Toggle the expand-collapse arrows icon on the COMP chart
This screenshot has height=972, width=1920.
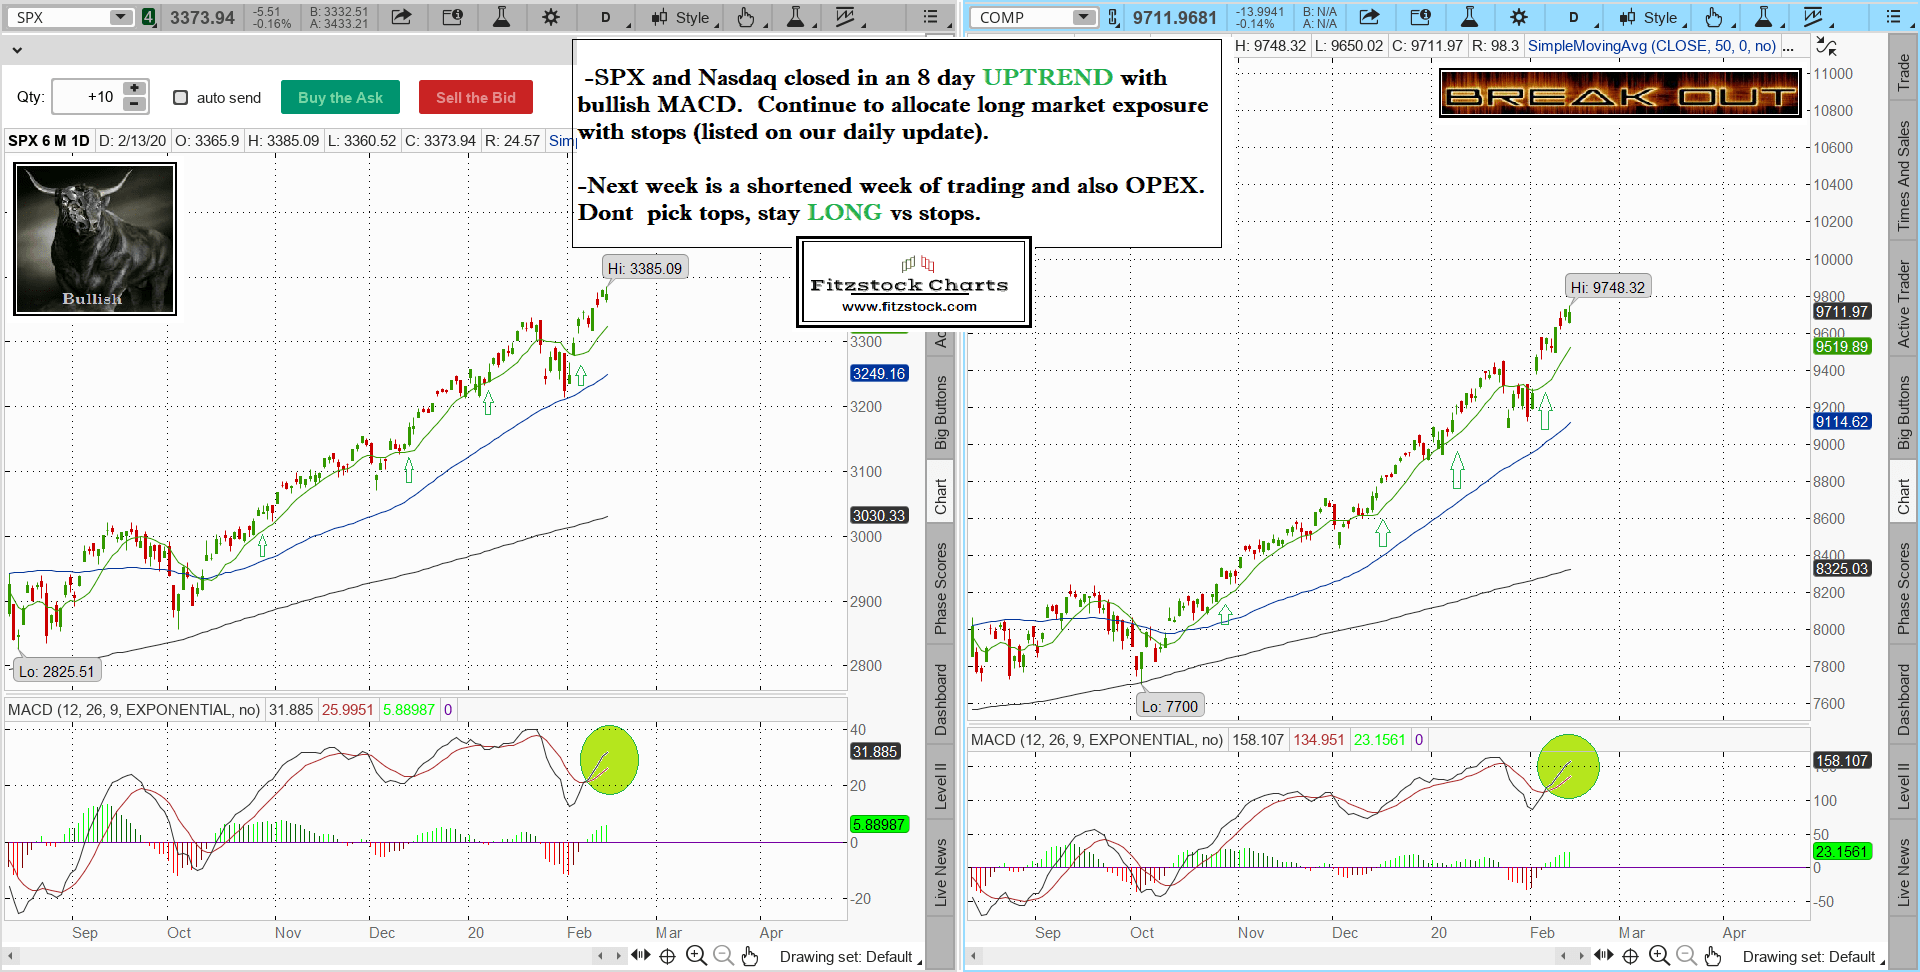click(x=1826, y=47)
